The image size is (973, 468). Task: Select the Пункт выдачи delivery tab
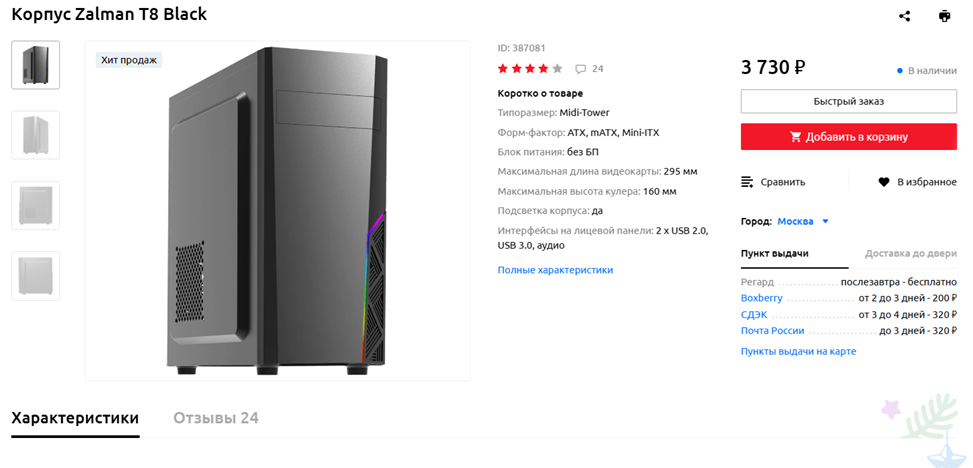[774, 253]
